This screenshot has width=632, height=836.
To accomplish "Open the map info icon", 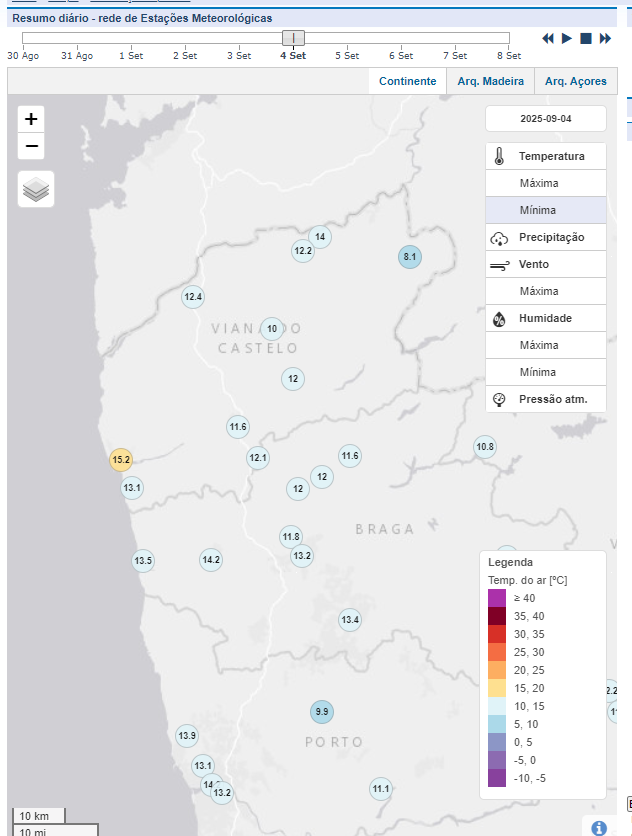I will pyautogui.click(x=599, y=827).
